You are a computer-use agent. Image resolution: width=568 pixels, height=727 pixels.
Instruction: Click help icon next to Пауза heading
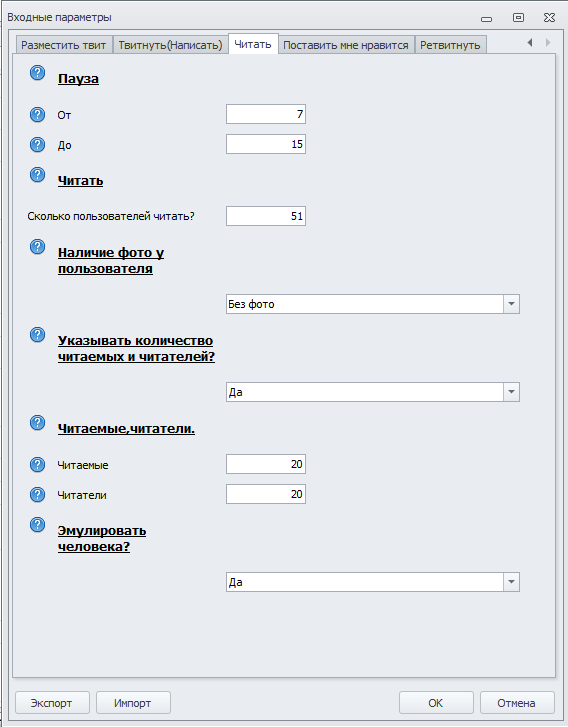click(38, 73)
